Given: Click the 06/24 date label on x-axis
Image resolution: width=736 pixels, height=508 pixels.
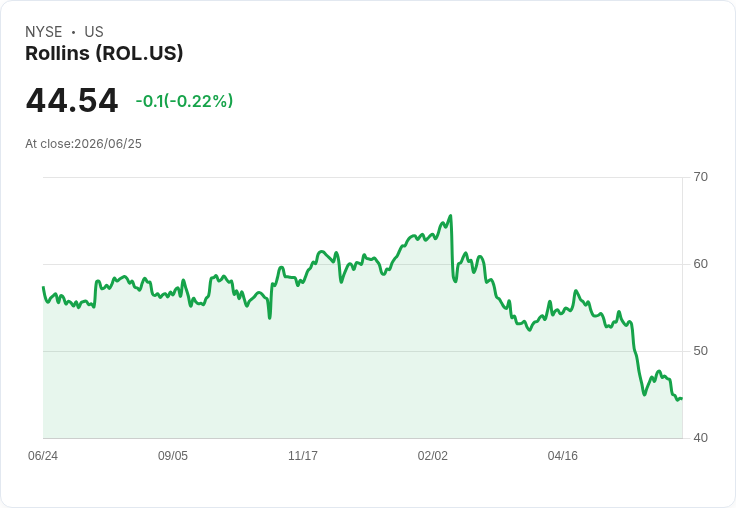Looking at the screenshot, I should (43, 455).
